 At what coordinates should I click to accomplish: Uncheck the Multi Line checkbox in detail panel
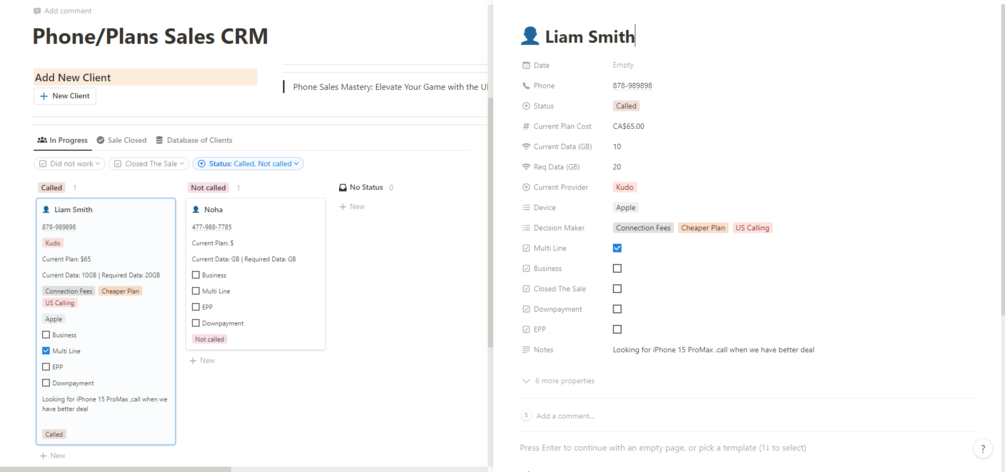[x=617, y=248]
